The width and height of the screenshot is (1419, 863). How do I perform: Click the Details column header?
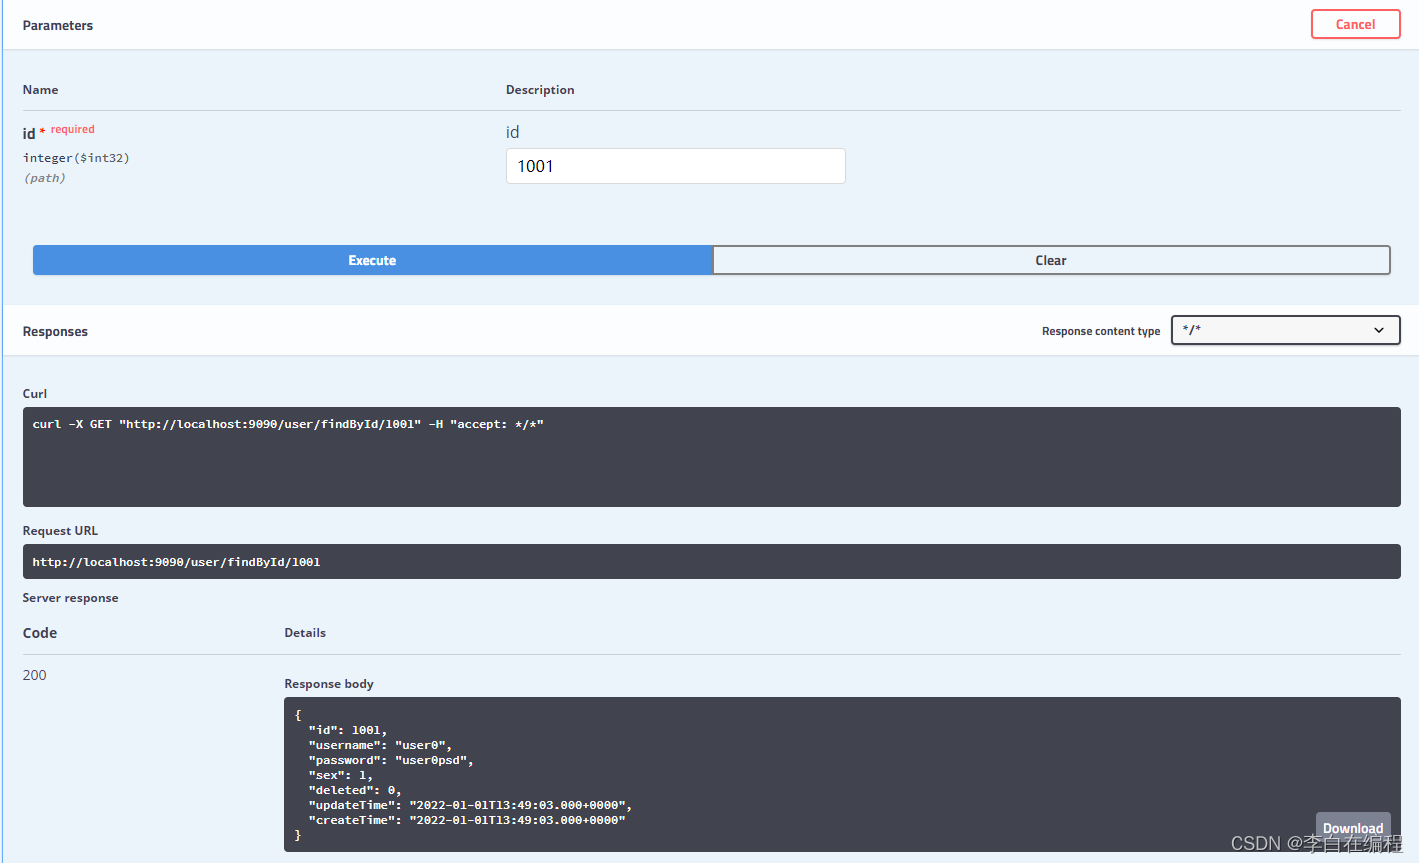pos(305,633)
